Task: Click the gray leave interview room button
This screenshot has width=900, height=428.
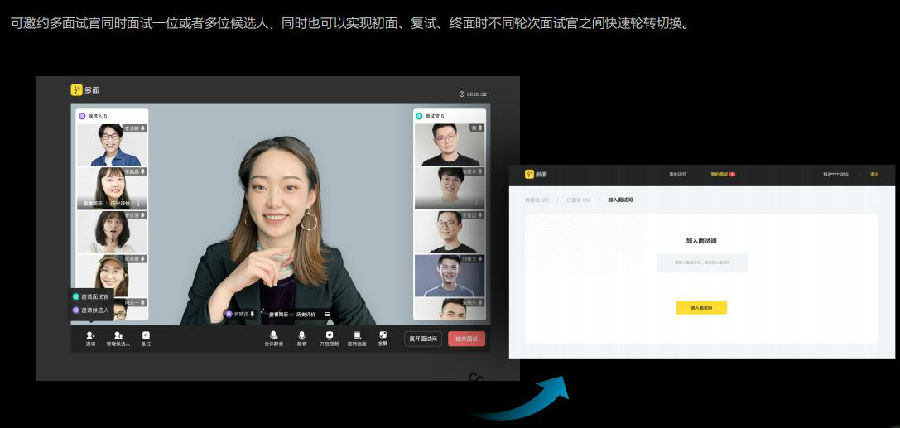Action: (423, 338)
